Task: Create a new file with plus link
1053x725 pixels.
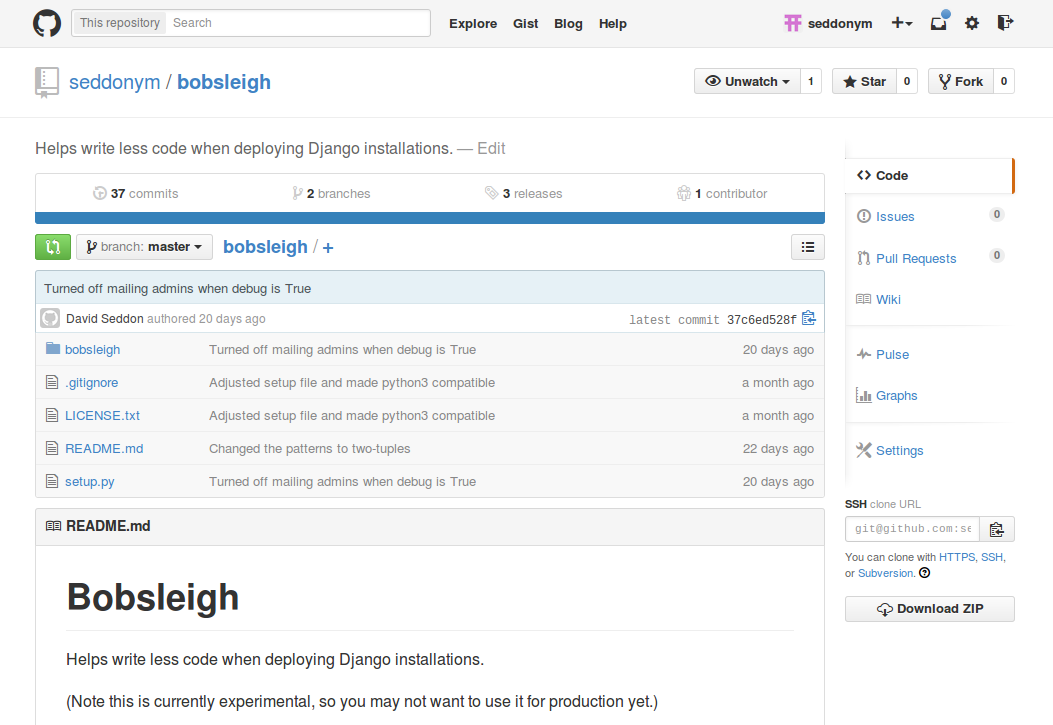Action: [328, 248]
